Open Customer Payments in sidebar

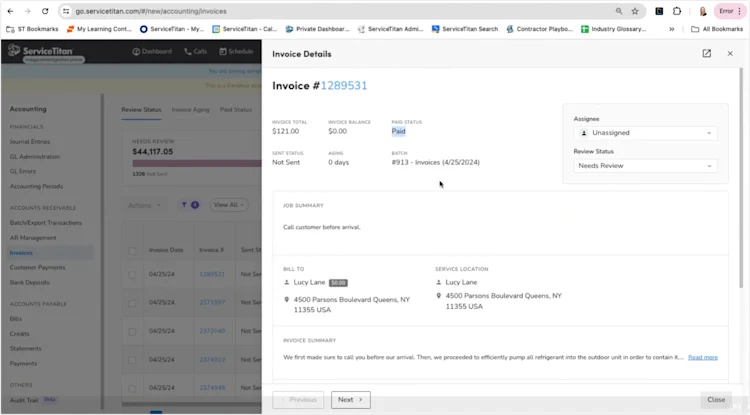[x=37, y=267]
